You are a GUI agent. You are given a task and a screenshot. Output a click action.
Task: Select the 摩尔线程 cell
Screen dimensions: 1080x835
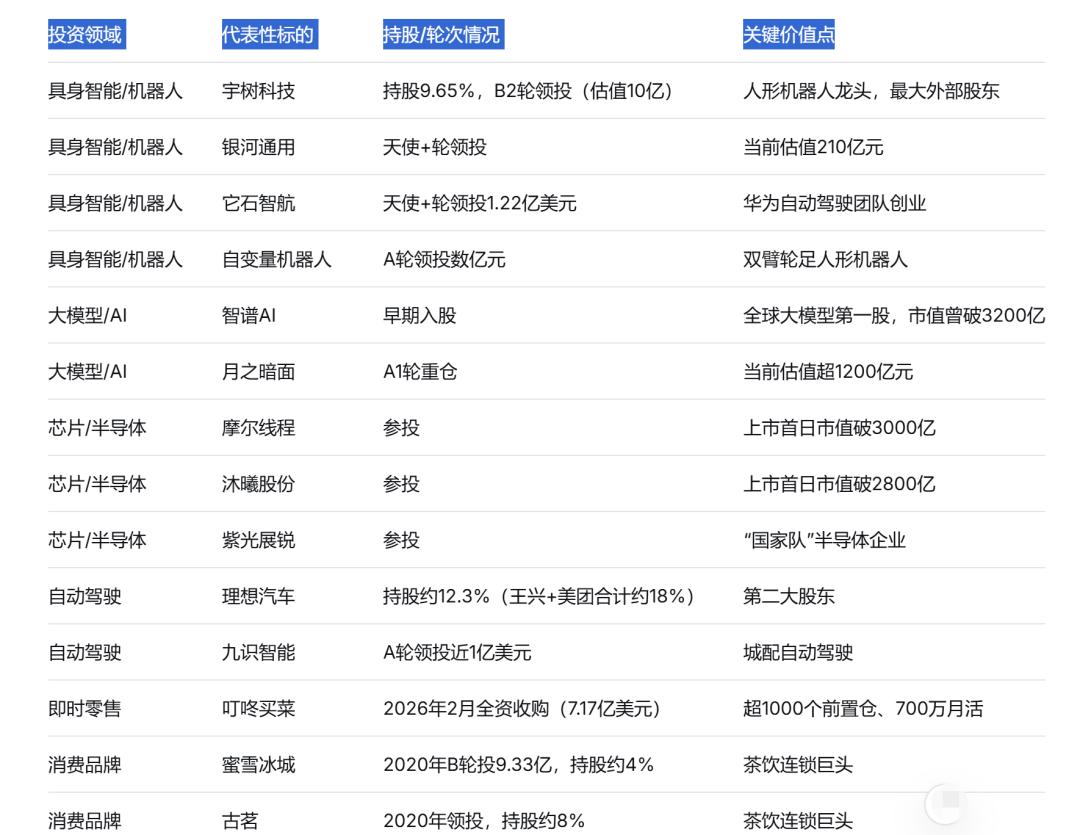point(258,427)
